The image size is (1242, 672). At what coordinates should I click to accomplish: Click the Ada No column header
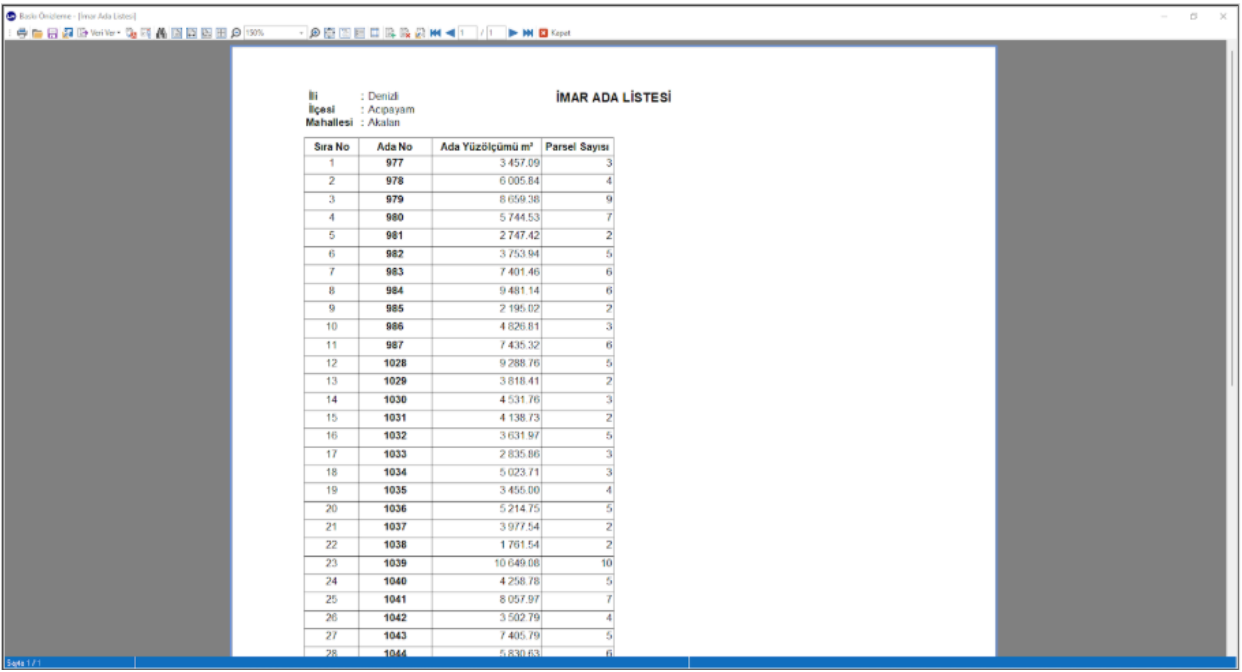tap(394, 147)
